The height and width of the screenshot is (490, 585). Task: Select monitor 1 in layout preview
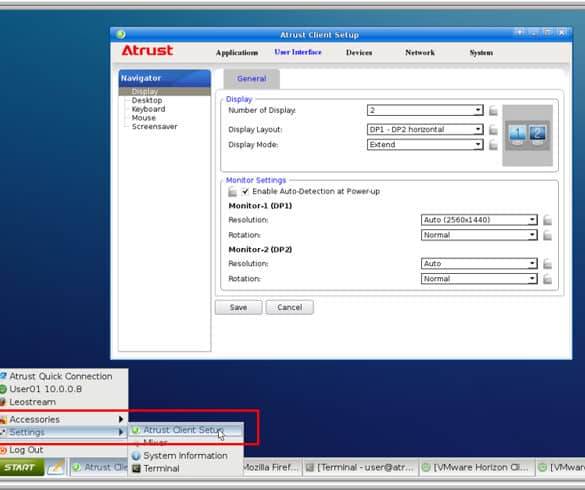[517, 135]
